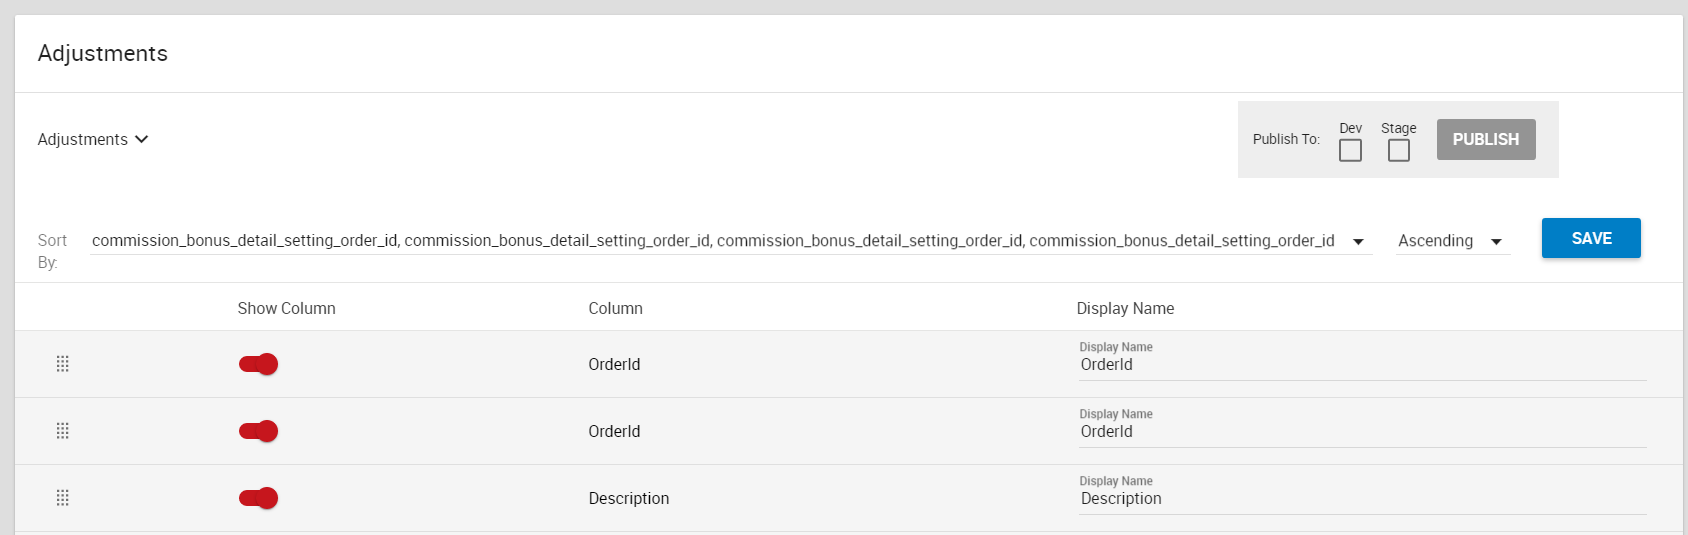Click the Display Name column header
1688x535 pixels.
click(1125, 308)
